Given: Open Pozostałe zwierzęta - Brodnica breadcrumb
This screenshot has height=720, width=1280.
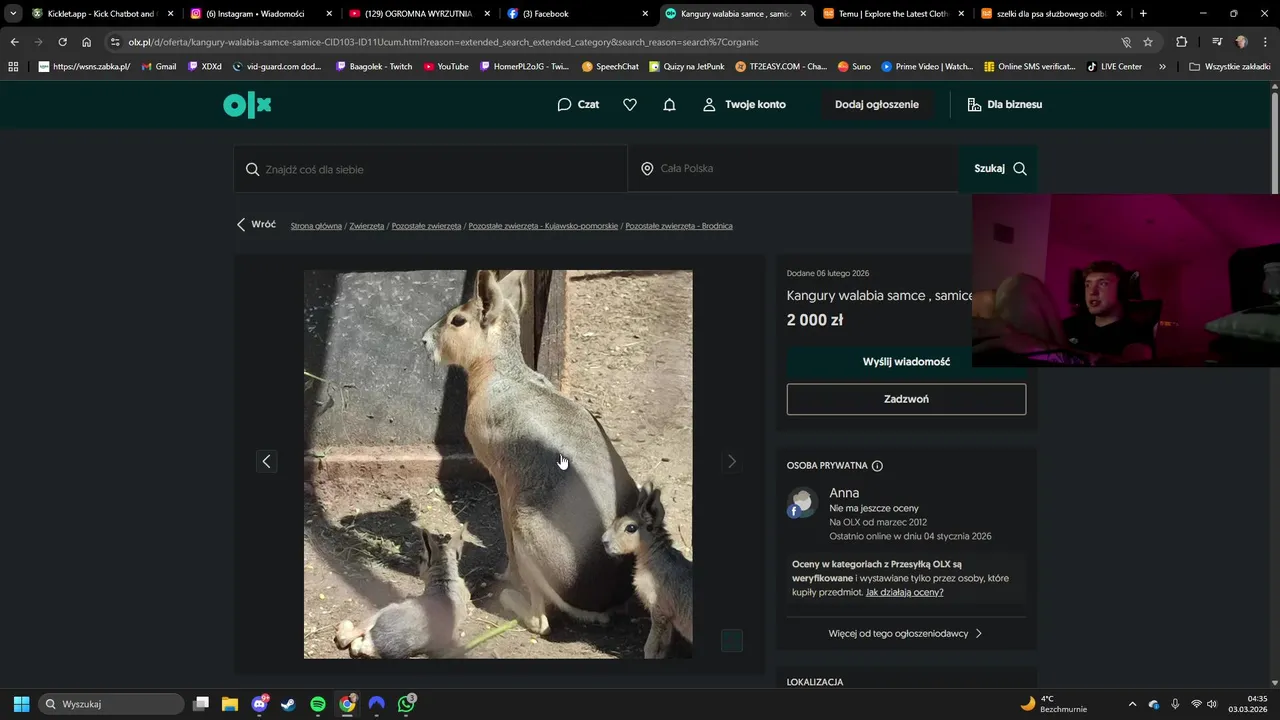Looking at the screenshot, I should click(x=679, y=226).
